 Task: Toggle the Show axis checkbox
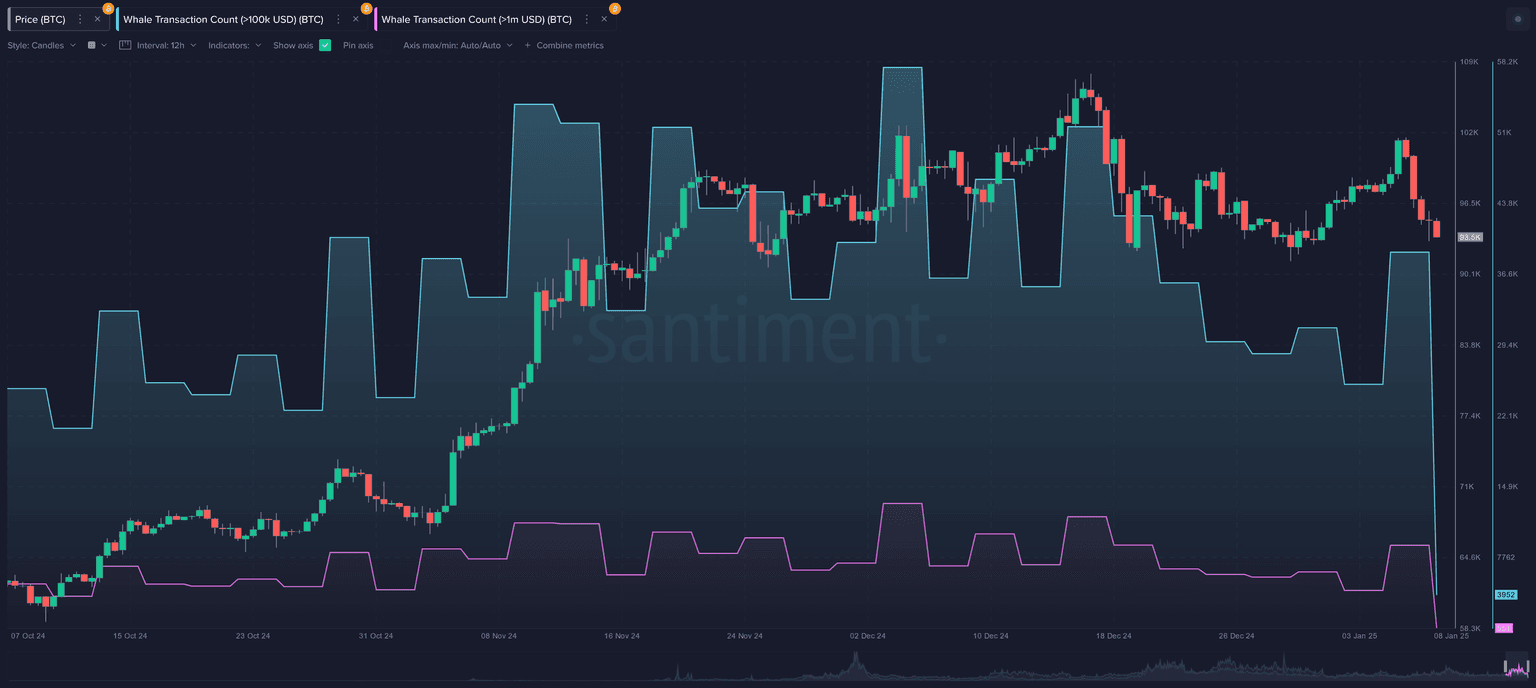point(325,45)
